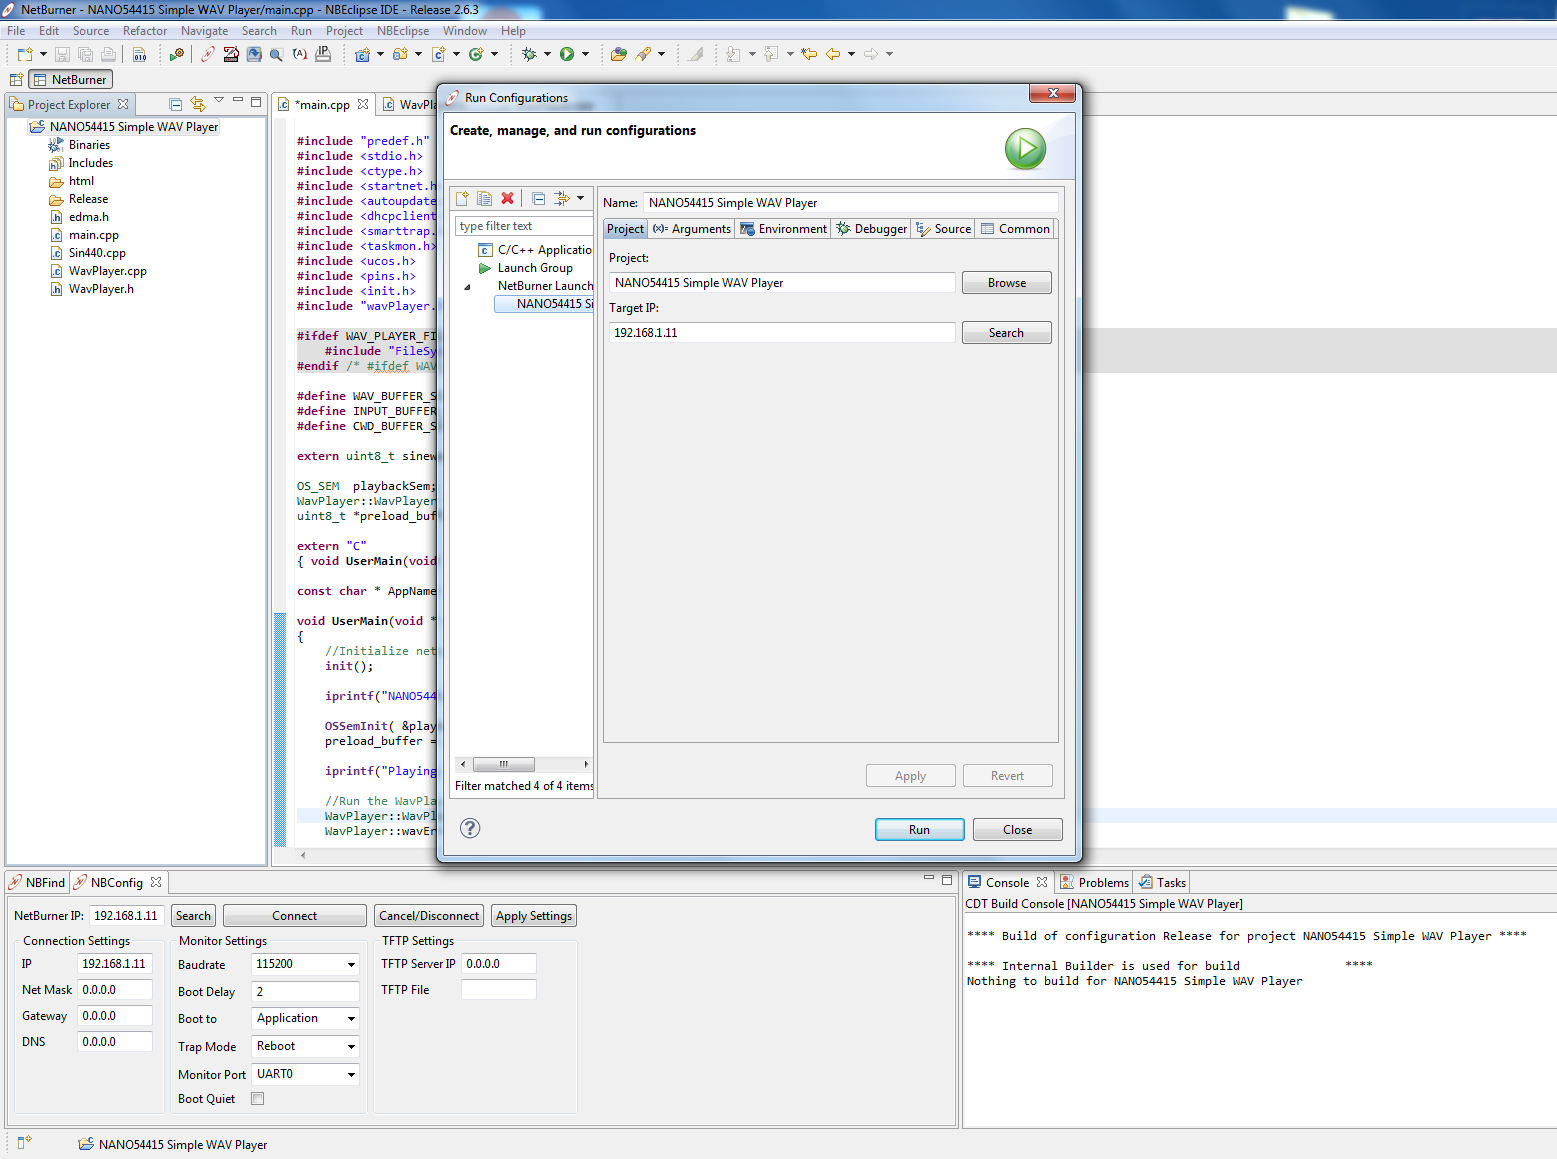Delete selected launch configuration red X
This screenshot has height=1159, width=1557.
508,198
